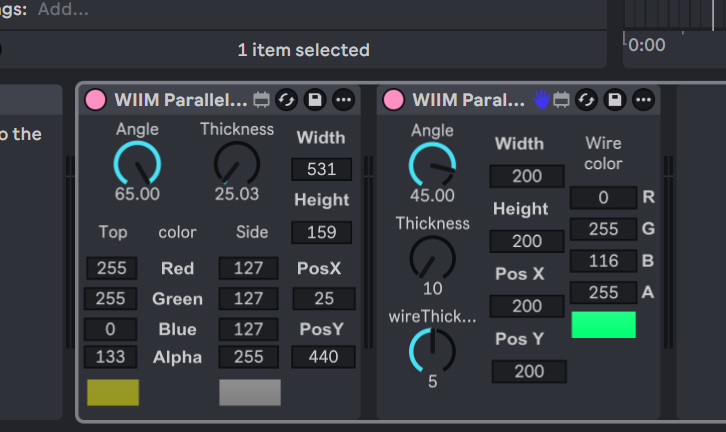The height and width of the screenshot is (432, 726).
Task: Click the blue hand icon on the second device
Action: tap(541, 99)
